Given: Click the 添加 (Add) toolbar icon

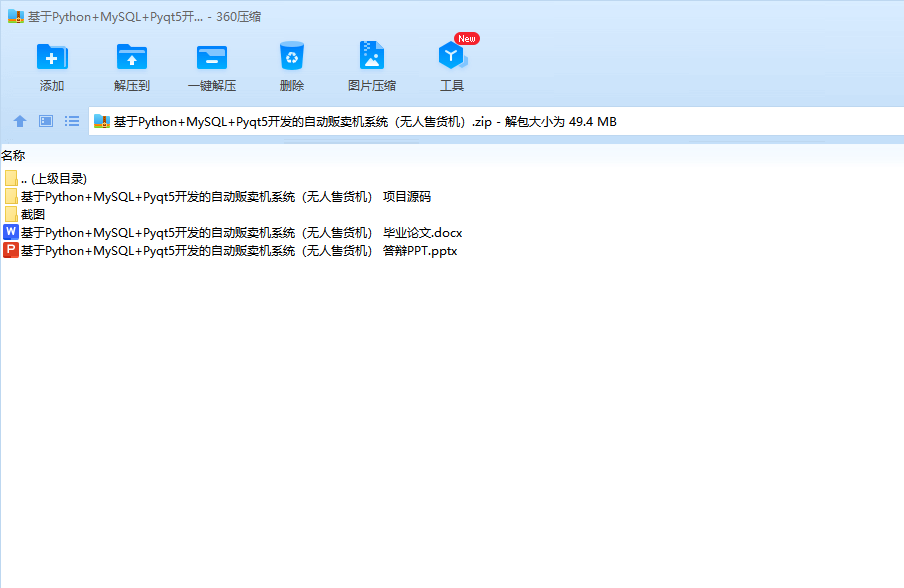Looking at the screenshot, I should point(52,57).
